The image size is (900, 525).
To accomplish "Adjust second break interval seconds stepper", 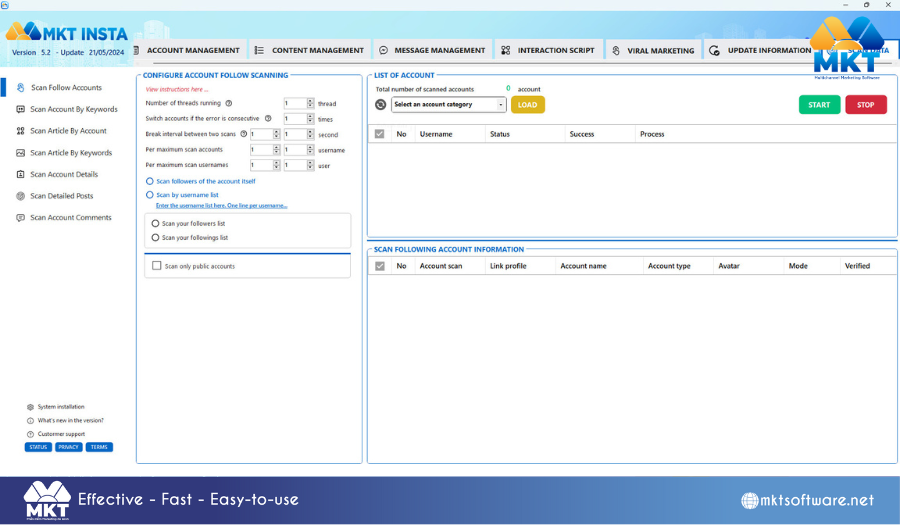I will [x=311, y=134].
